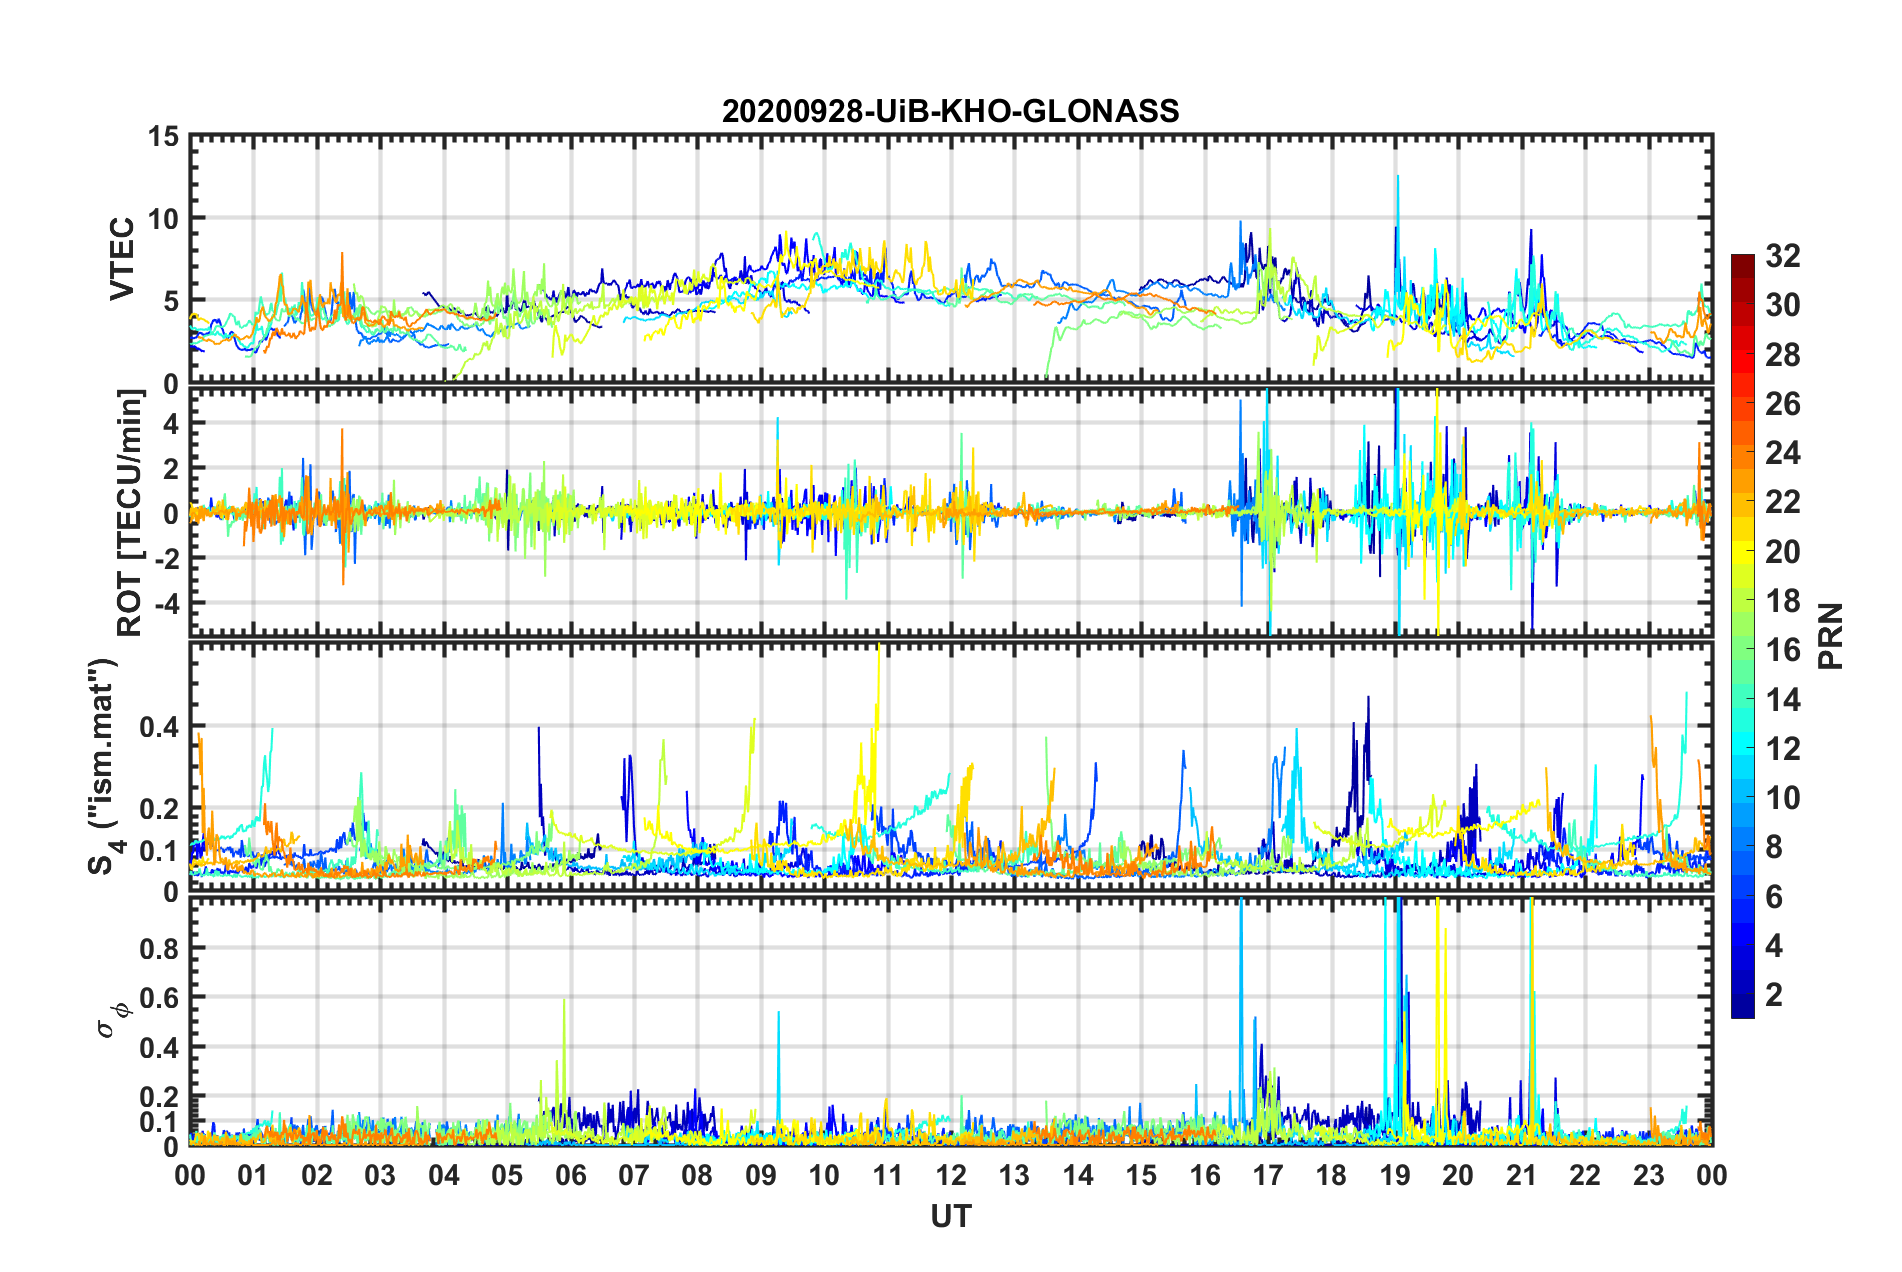The width and height of the screenshot is (1902, 1272).
Task: Click x-axis tick label 16
Action: (1205, 1175)
